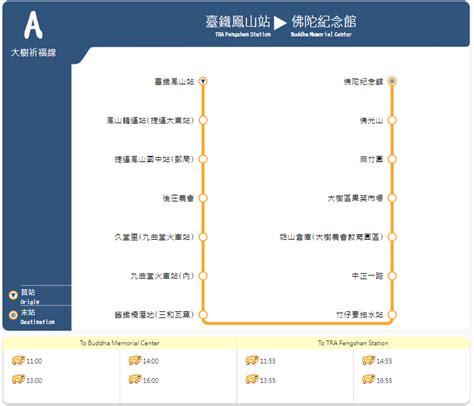Select the 姑山倉庫(大樹農會教育園區) stop name
The image size is (474, 406).
[331, 237]
